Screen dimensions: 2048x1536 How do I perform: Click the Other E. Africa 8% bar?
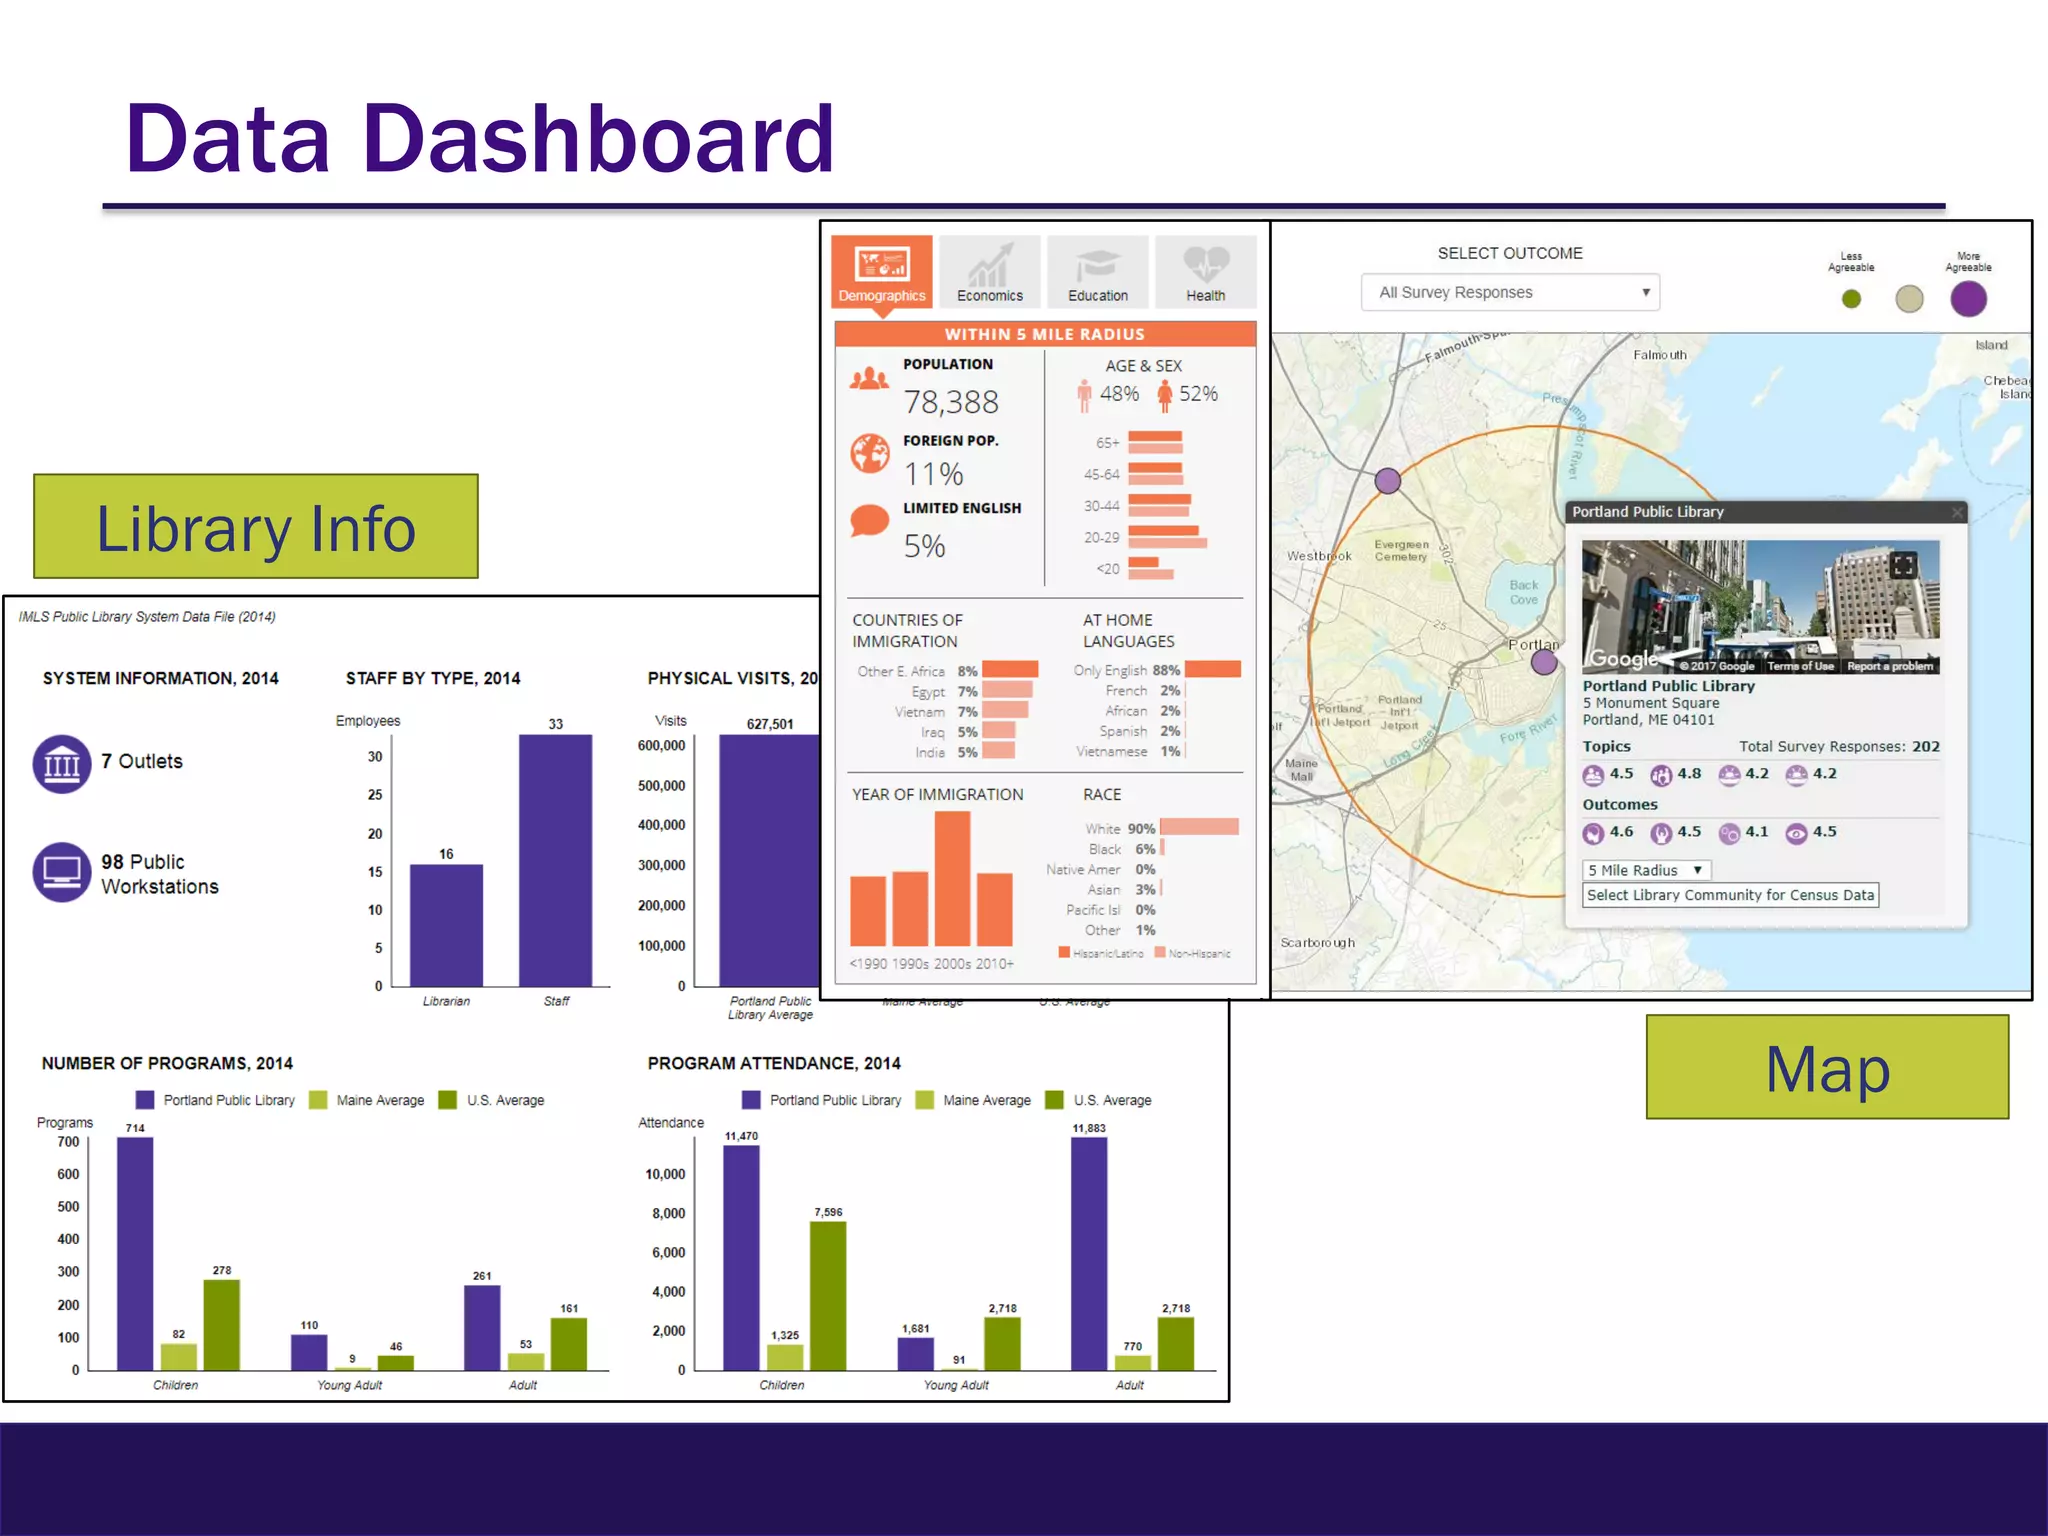click(x=1010, y=670)
